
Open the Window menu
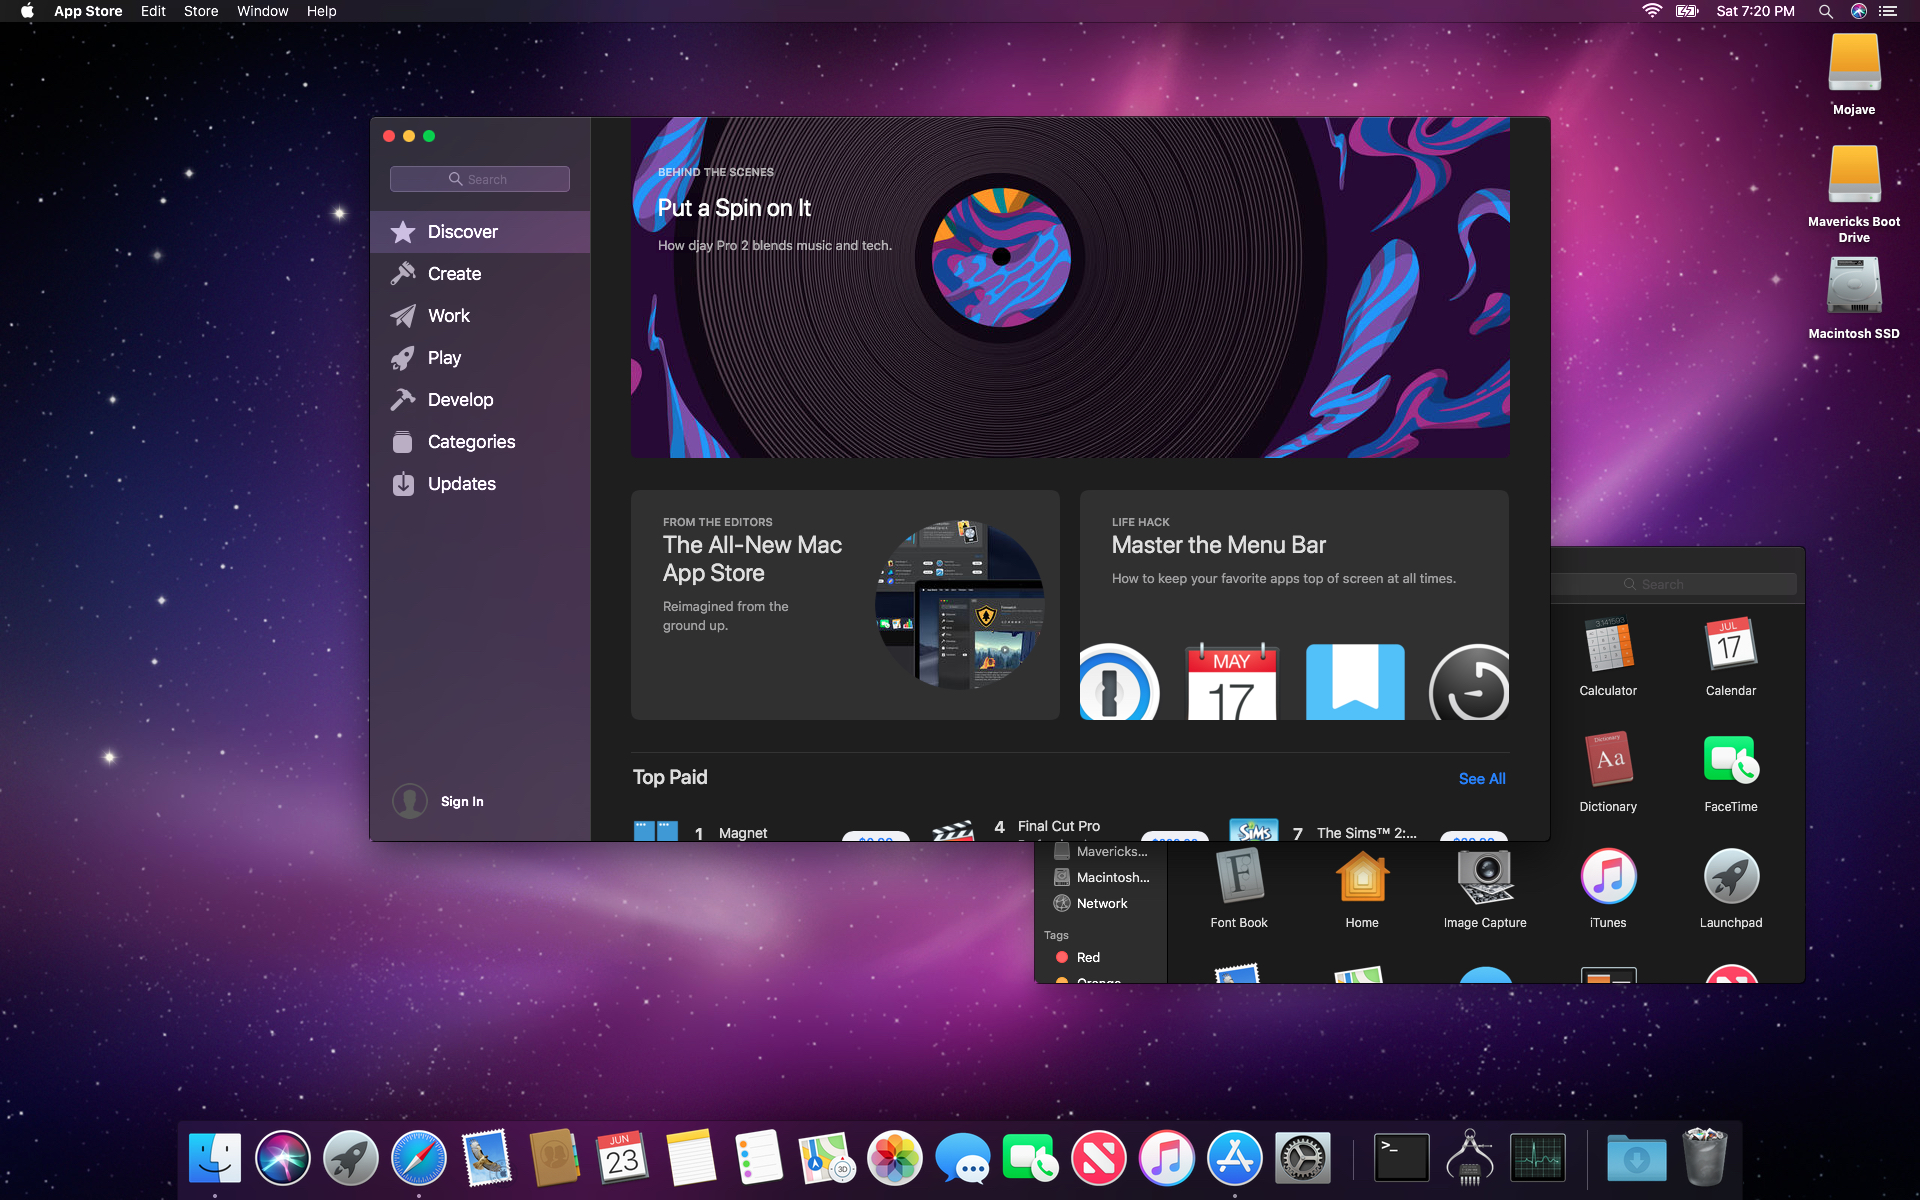262,11
